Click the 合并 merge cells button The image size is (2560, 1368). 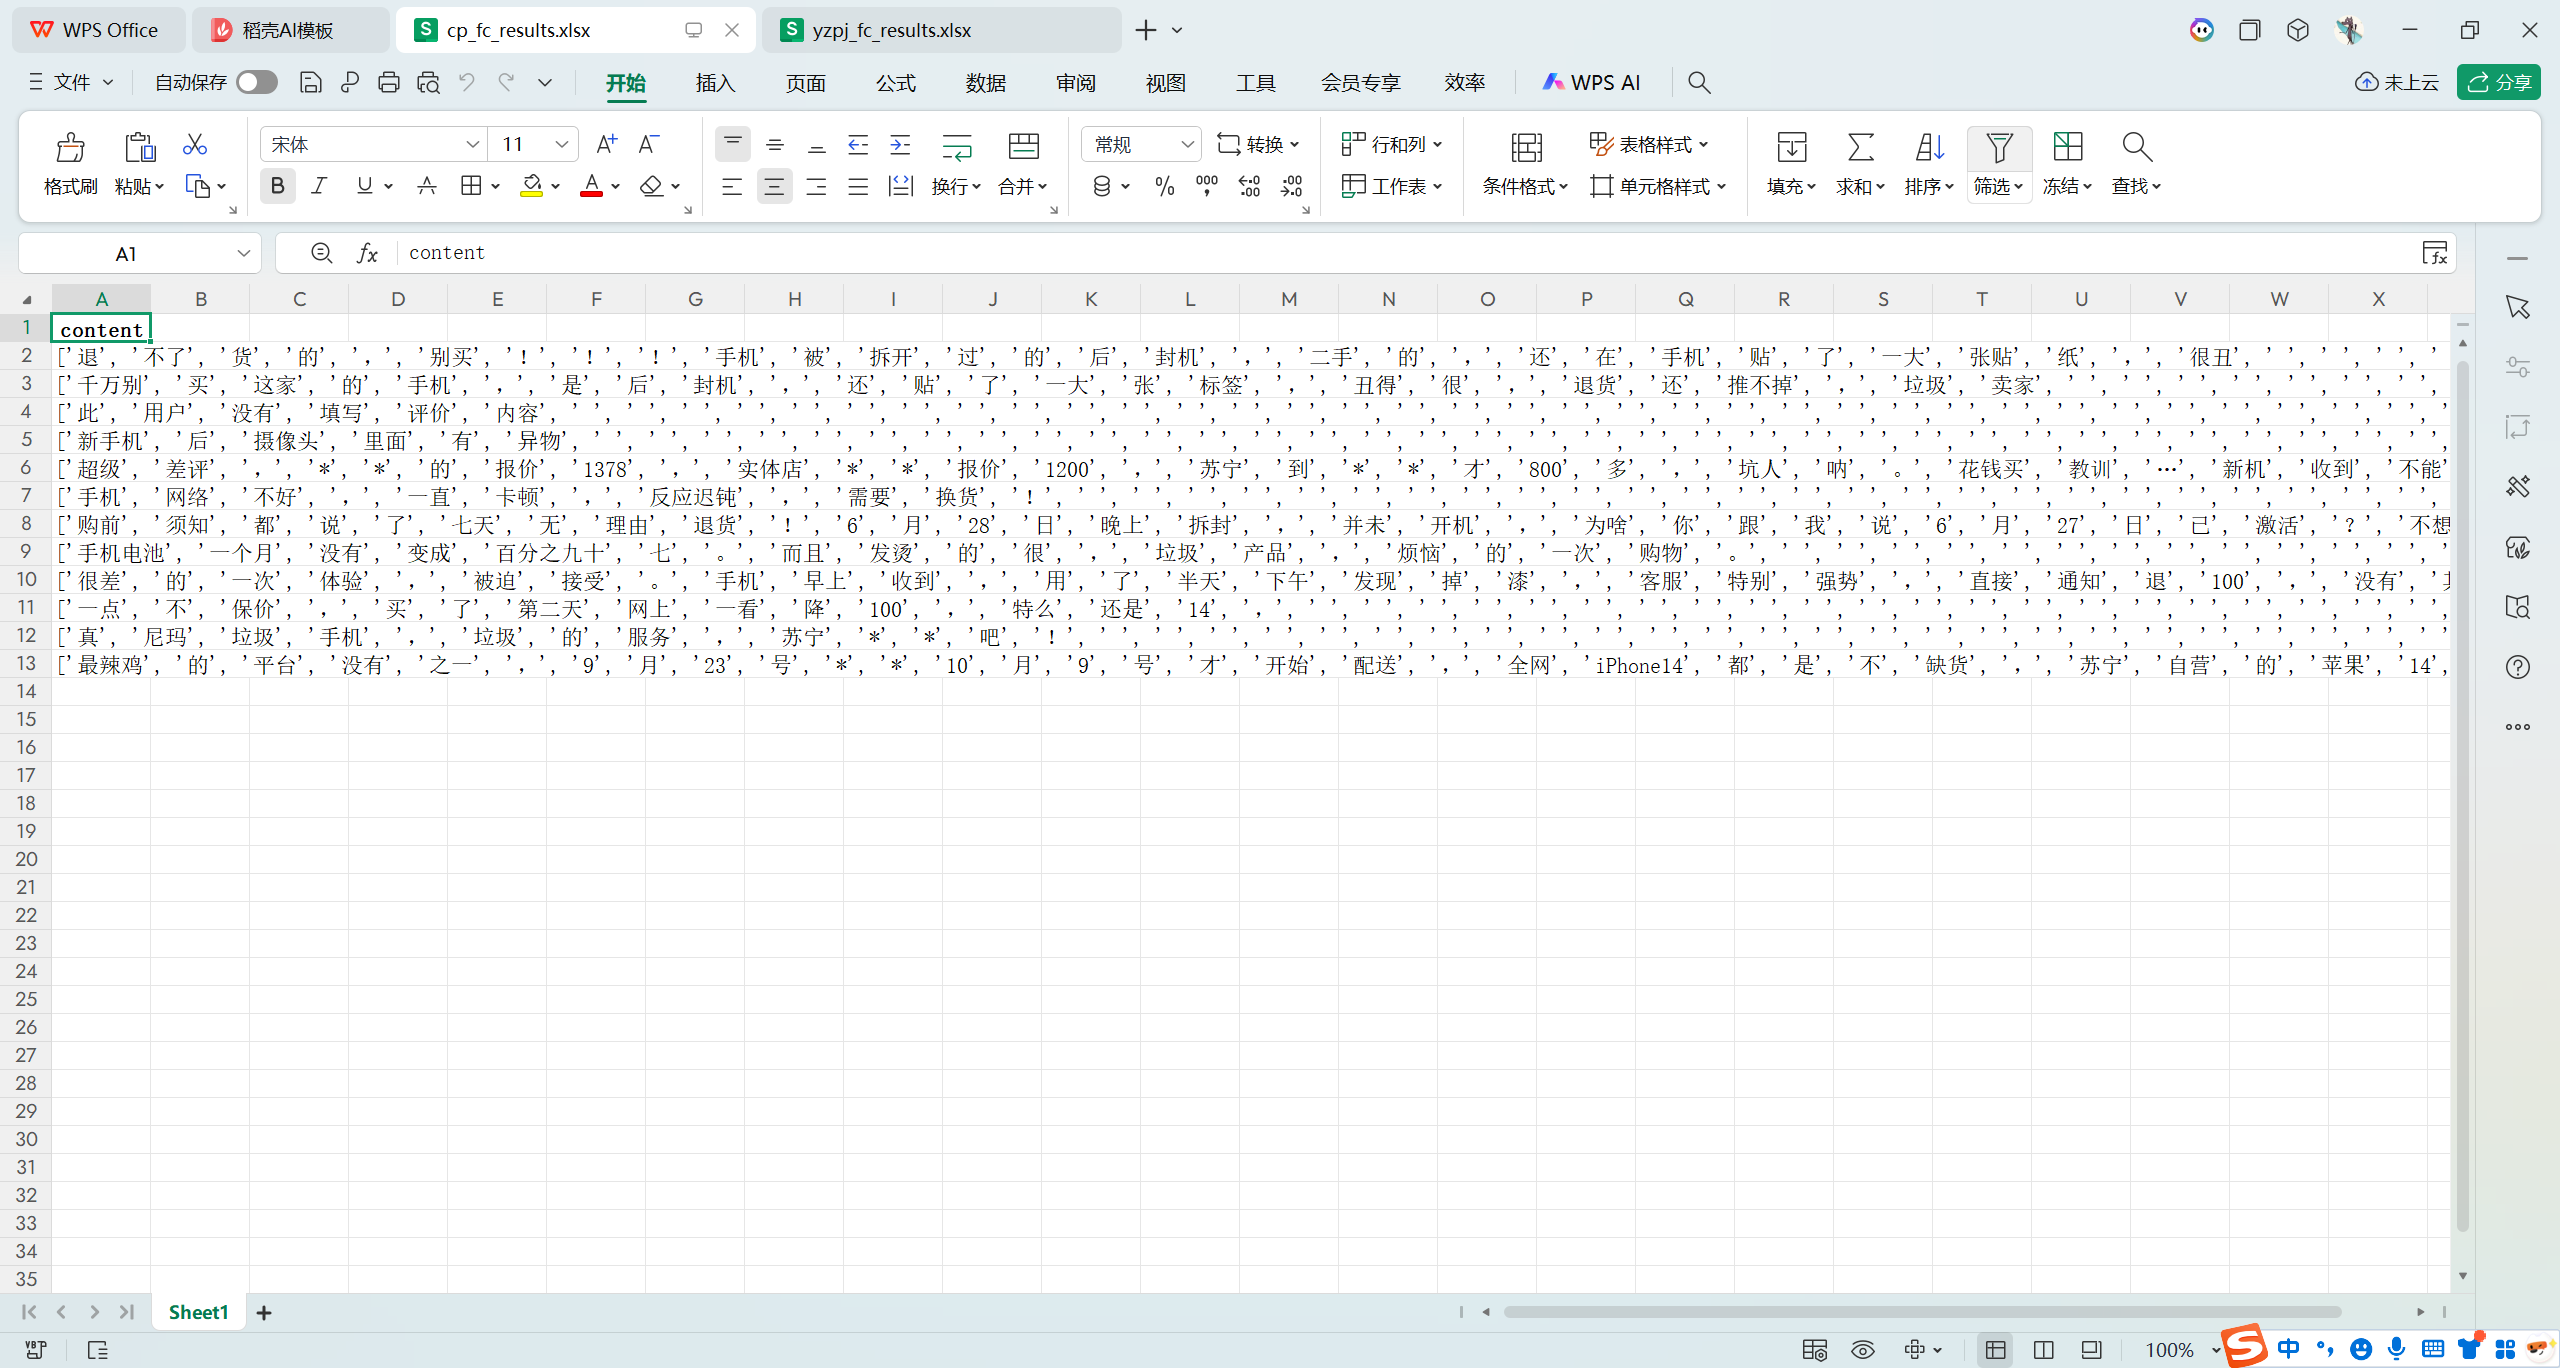click(x=1022, y=165)
